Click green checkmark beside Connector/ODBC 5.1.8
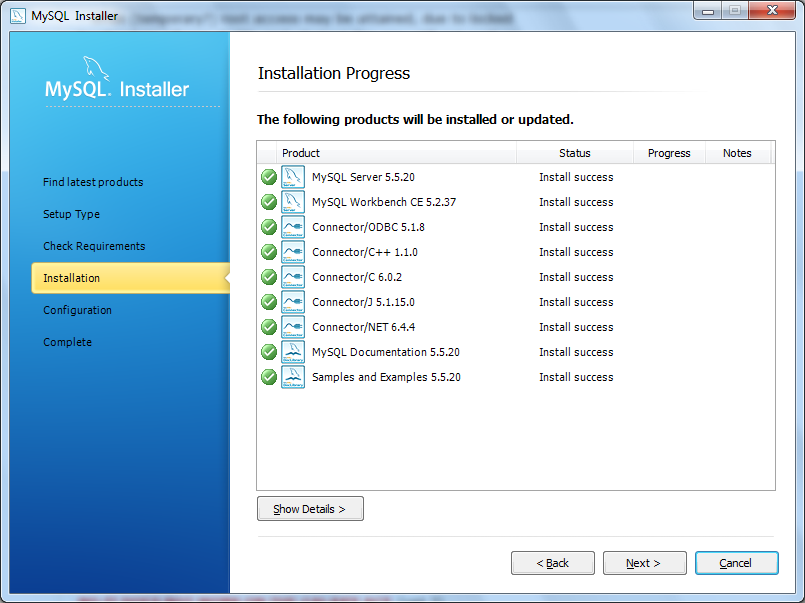Viewport: 805px width, 603px height. pos(269,227)
